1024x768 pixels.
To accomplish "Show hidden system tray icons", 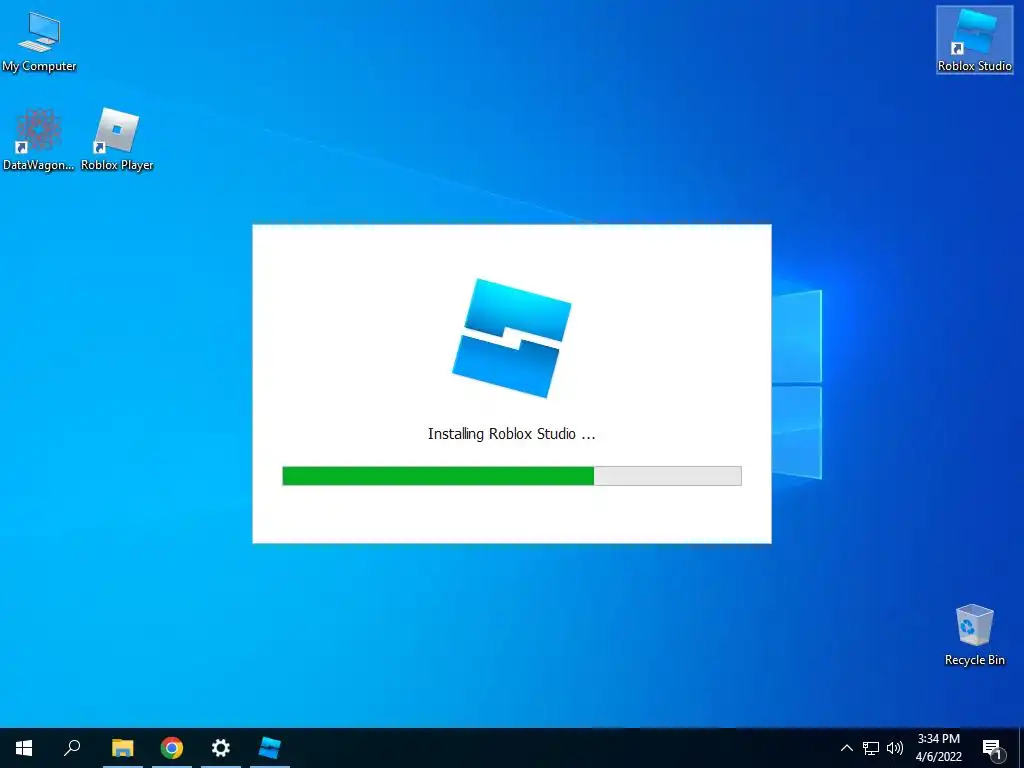I will (846, 748).
